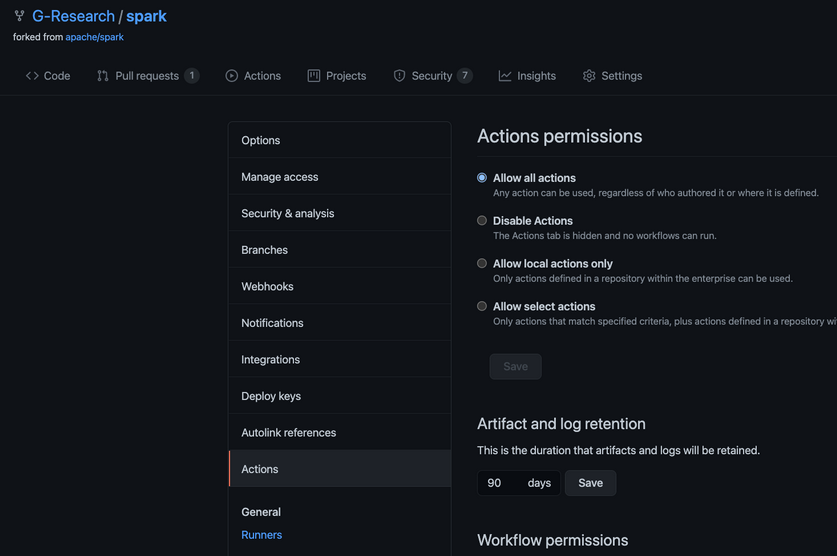Select Manage access in the sidebar
Image resolution: width=837 pixels, height=556 pixels.
coord(339,177)
